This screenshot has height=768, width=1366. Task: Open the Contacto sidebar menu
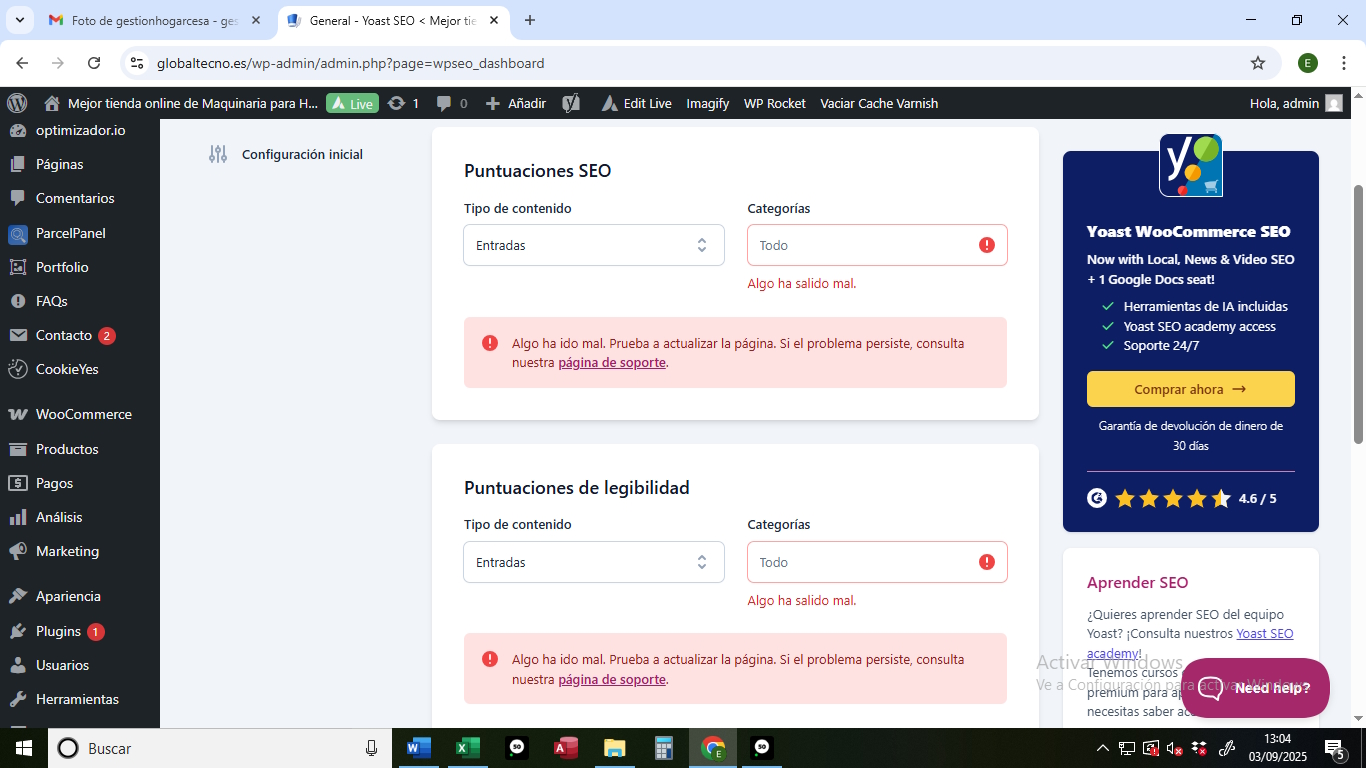pos(80,335)
